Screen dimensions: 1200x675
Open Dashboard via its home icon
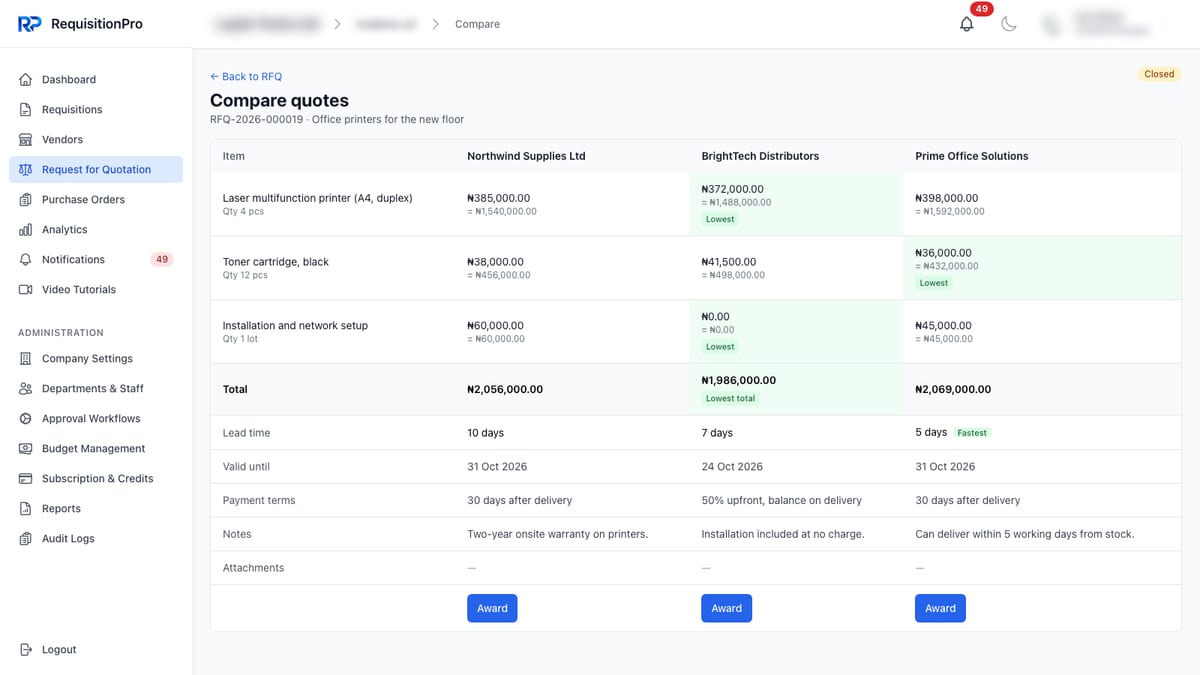[26, 79]
